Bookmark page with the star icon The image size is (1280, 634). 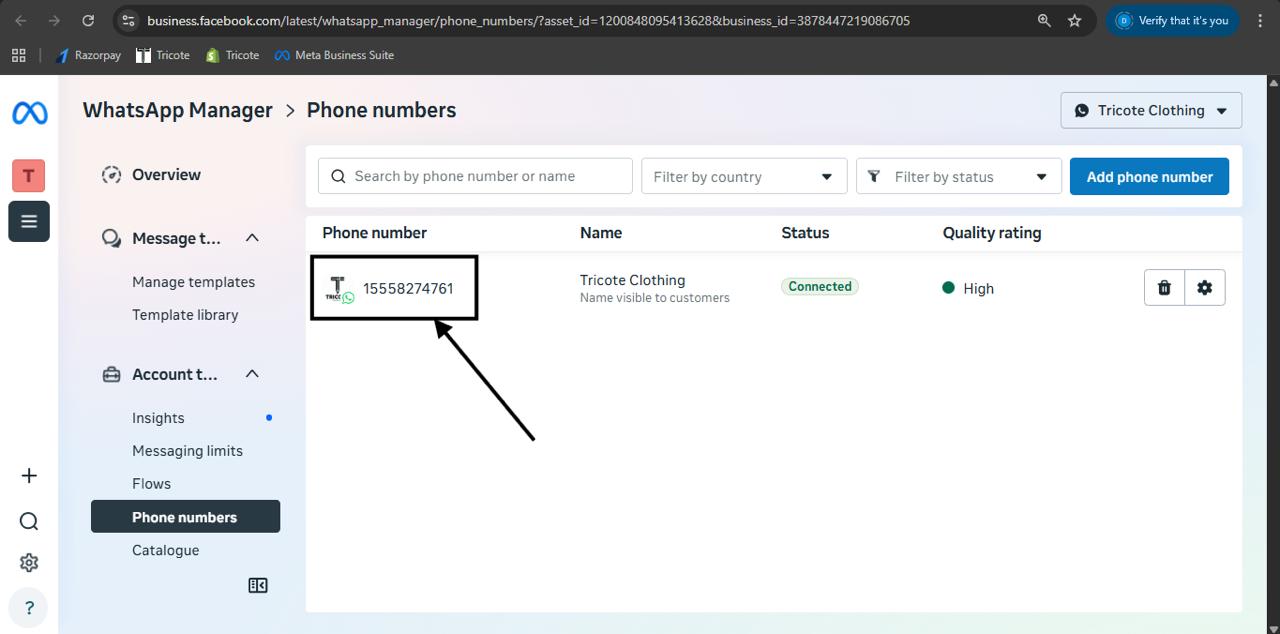pyautogui.click(x=1075, y=20)
